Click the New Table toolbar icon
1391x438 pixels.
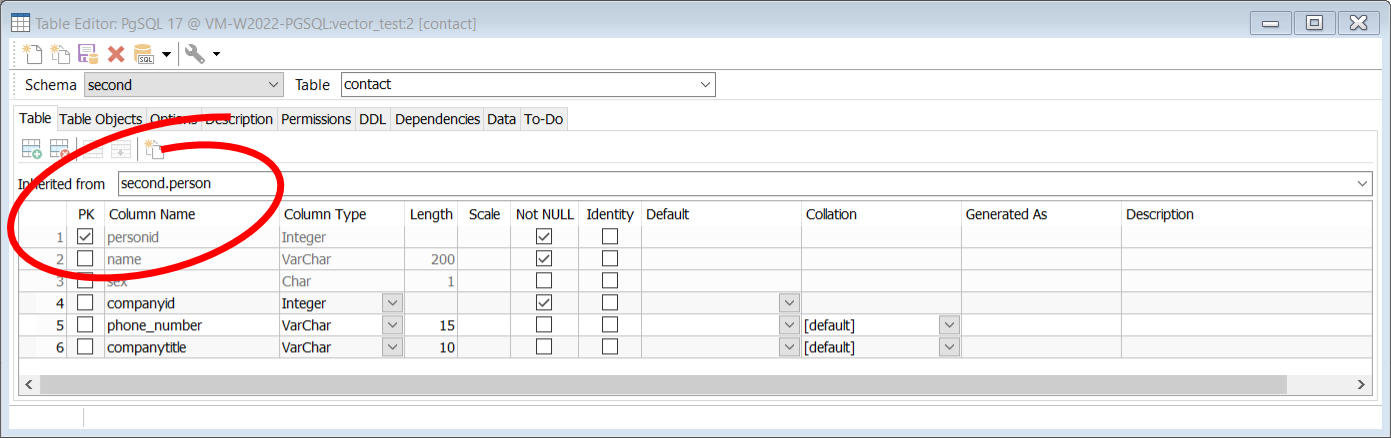[x=32, y=54]
